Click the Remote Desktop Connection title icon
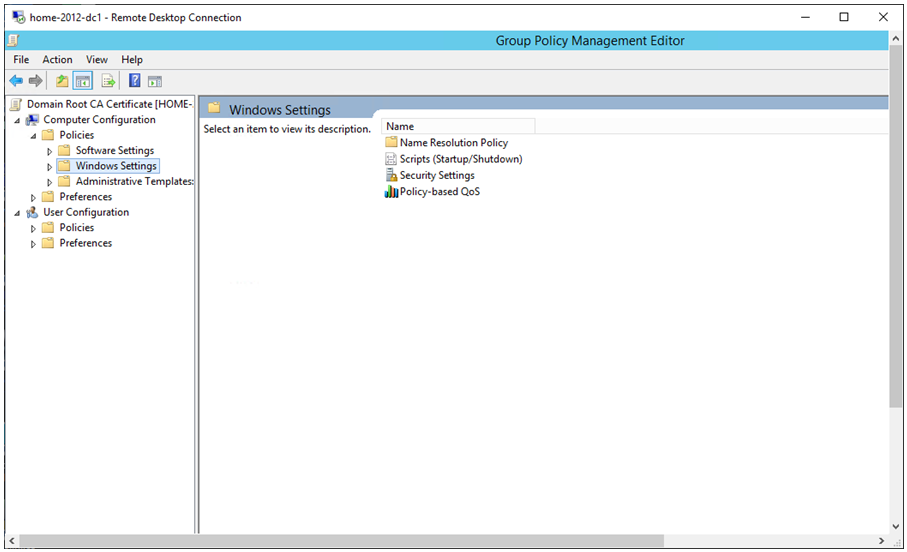Viewport: 907px width, 552px height. point(19,17)
